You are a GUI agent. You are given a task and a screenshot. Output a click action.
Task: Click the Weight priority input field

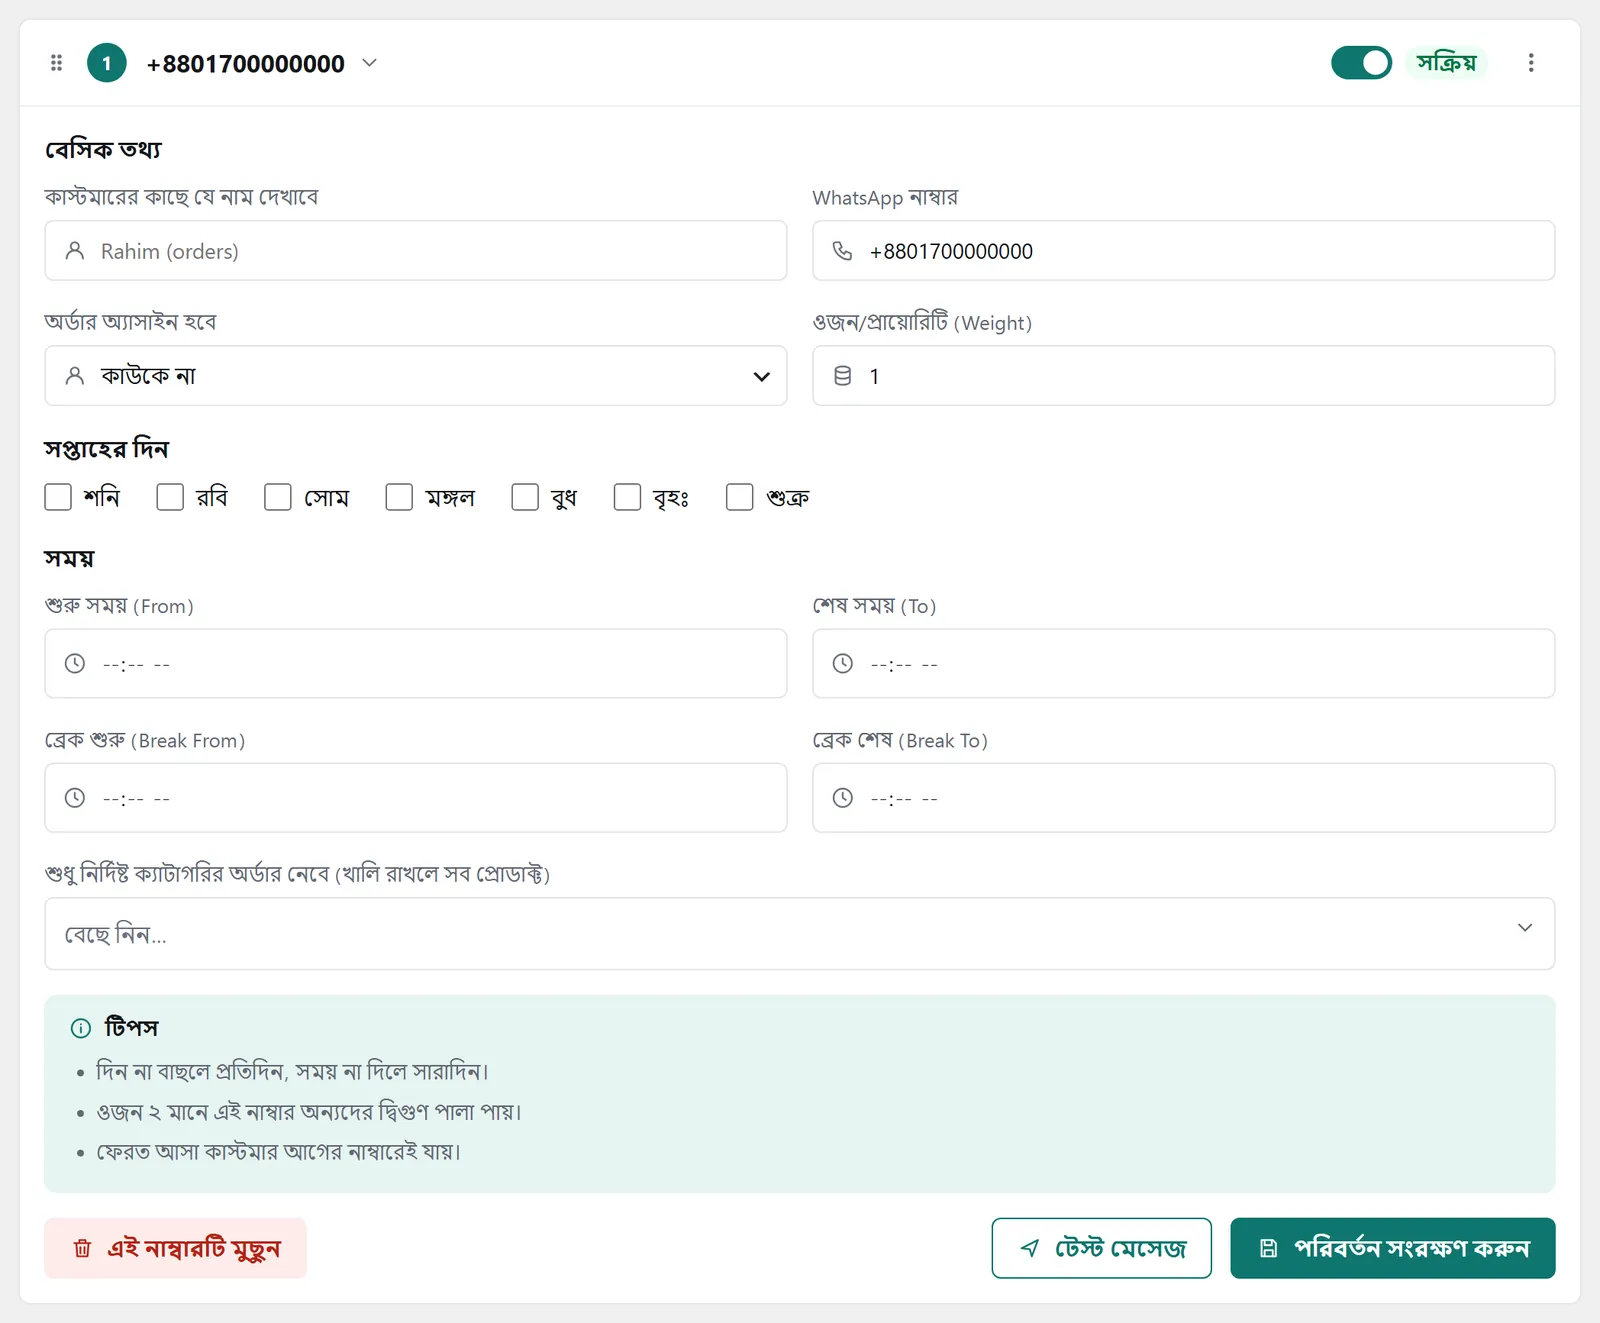(x=1184, y=376)
